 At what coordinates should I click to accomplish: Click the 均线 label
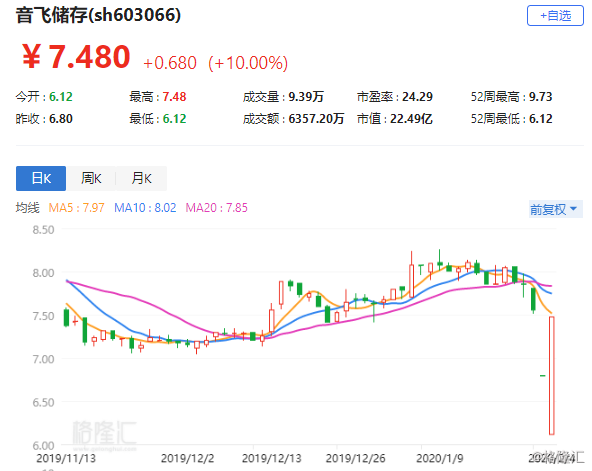28,208
